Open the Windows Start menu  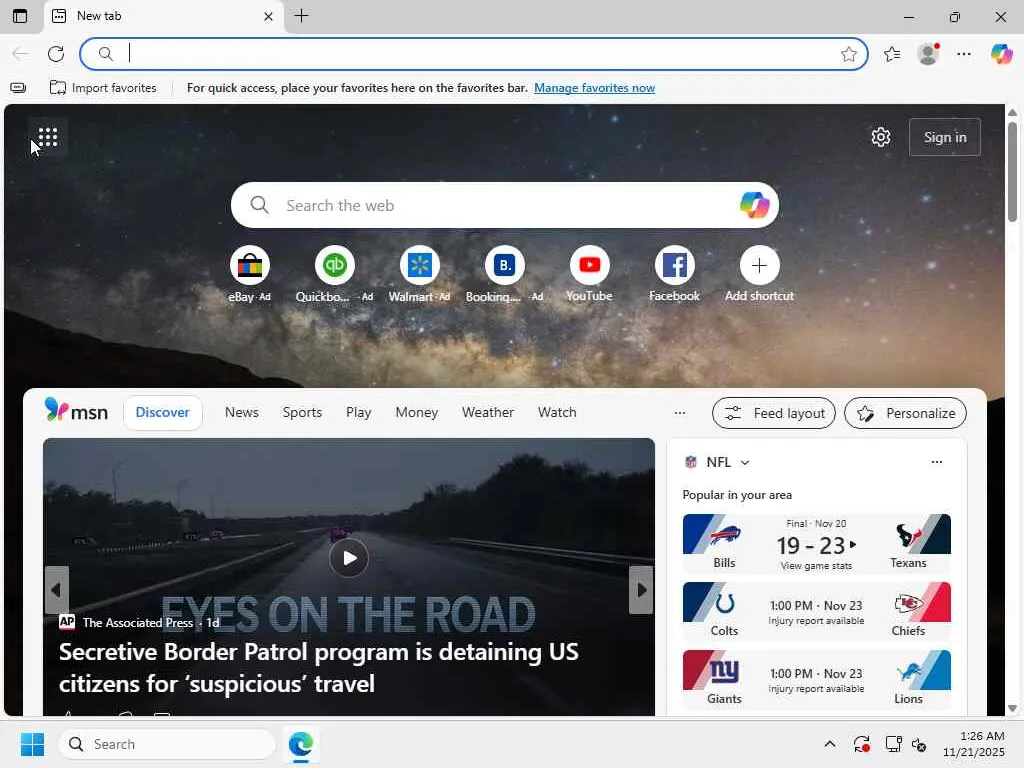click(x=32, y=744)
